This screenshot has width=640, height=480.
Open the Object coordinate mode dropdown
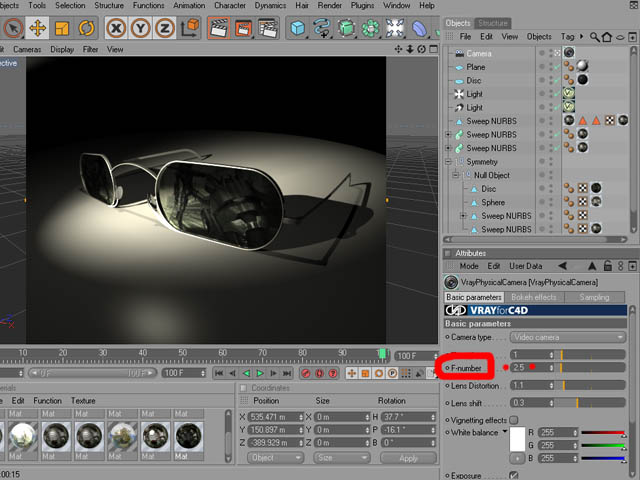[272, 458]
